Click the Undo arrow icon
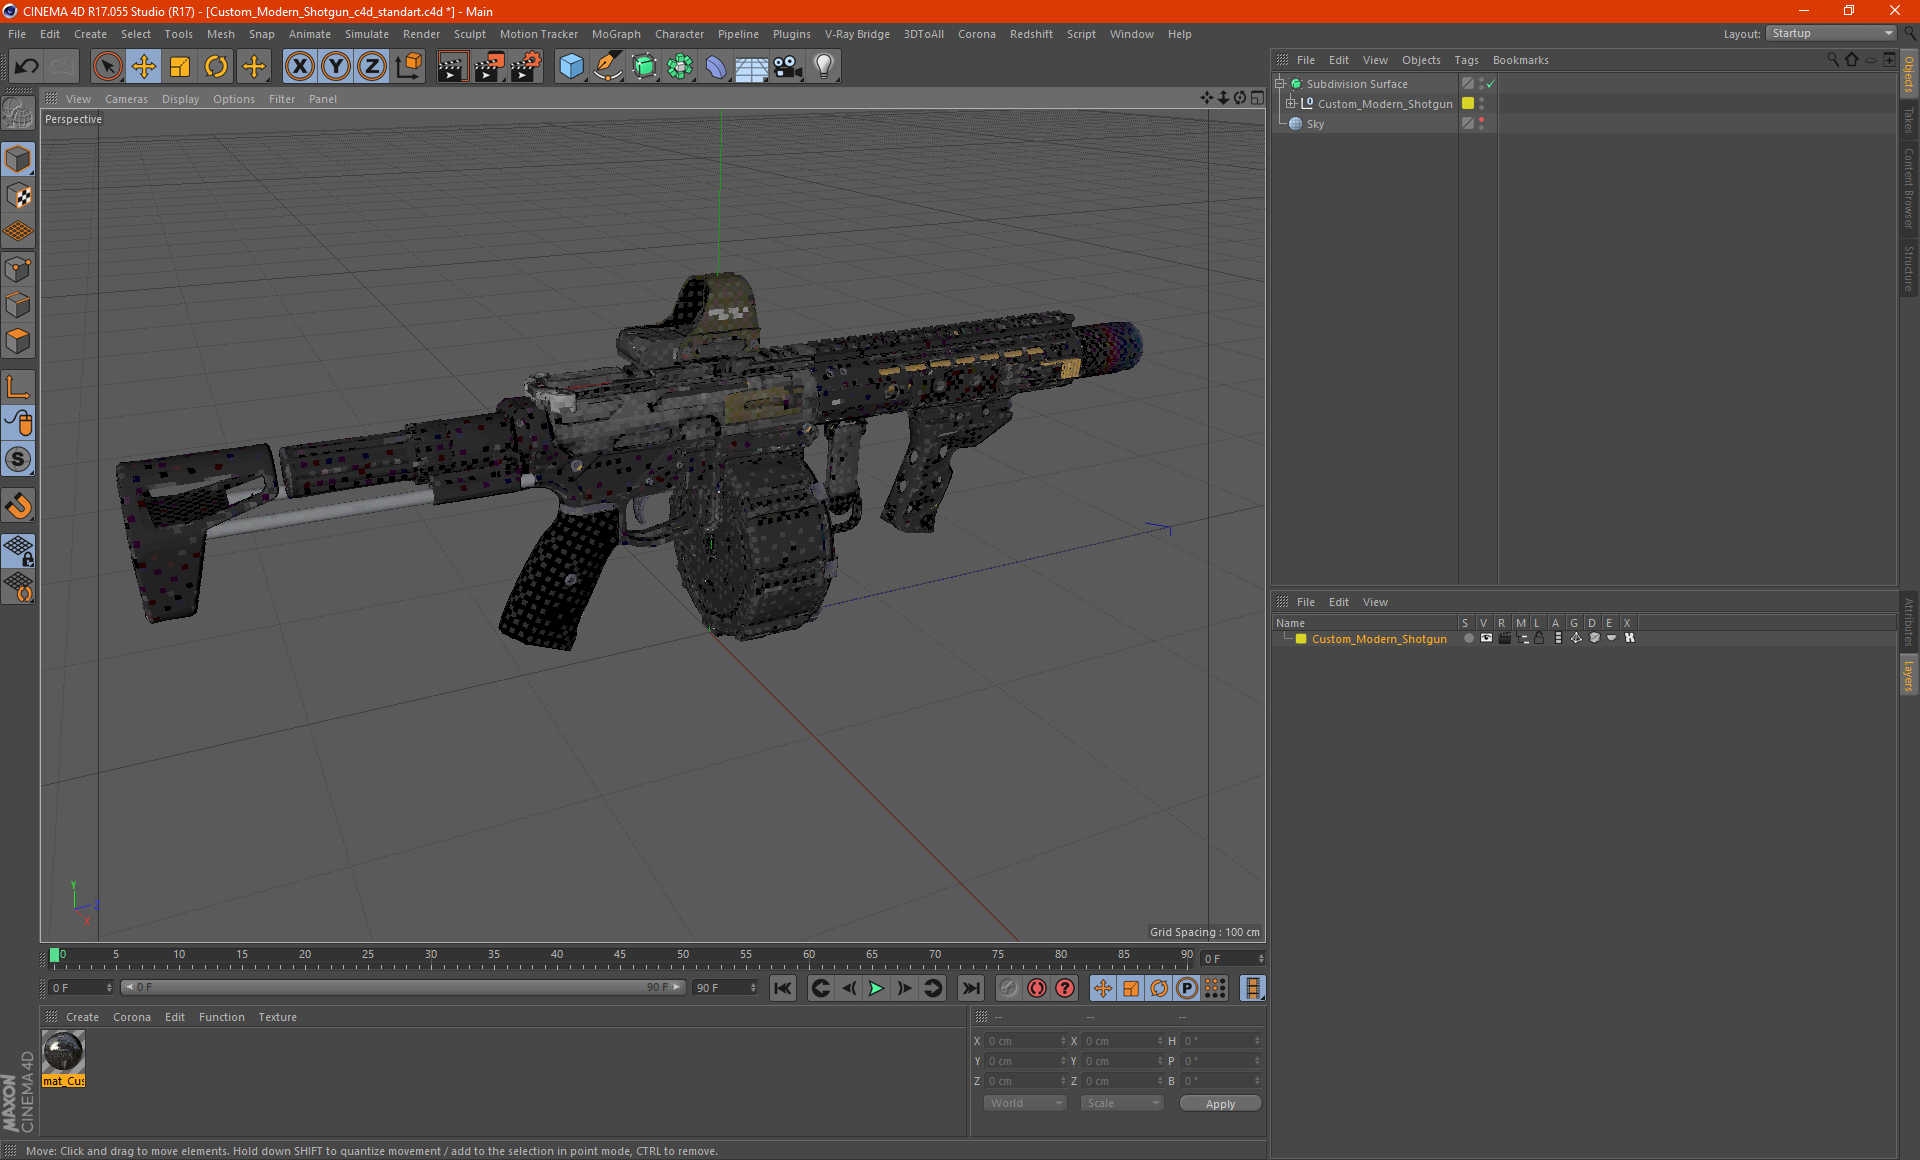 click(x=27, y=67)
